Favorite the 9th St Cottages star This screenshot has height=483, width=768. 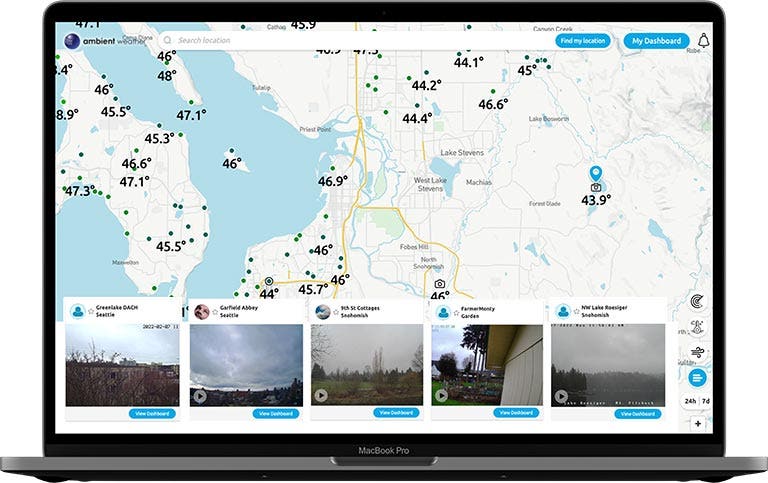336,312
